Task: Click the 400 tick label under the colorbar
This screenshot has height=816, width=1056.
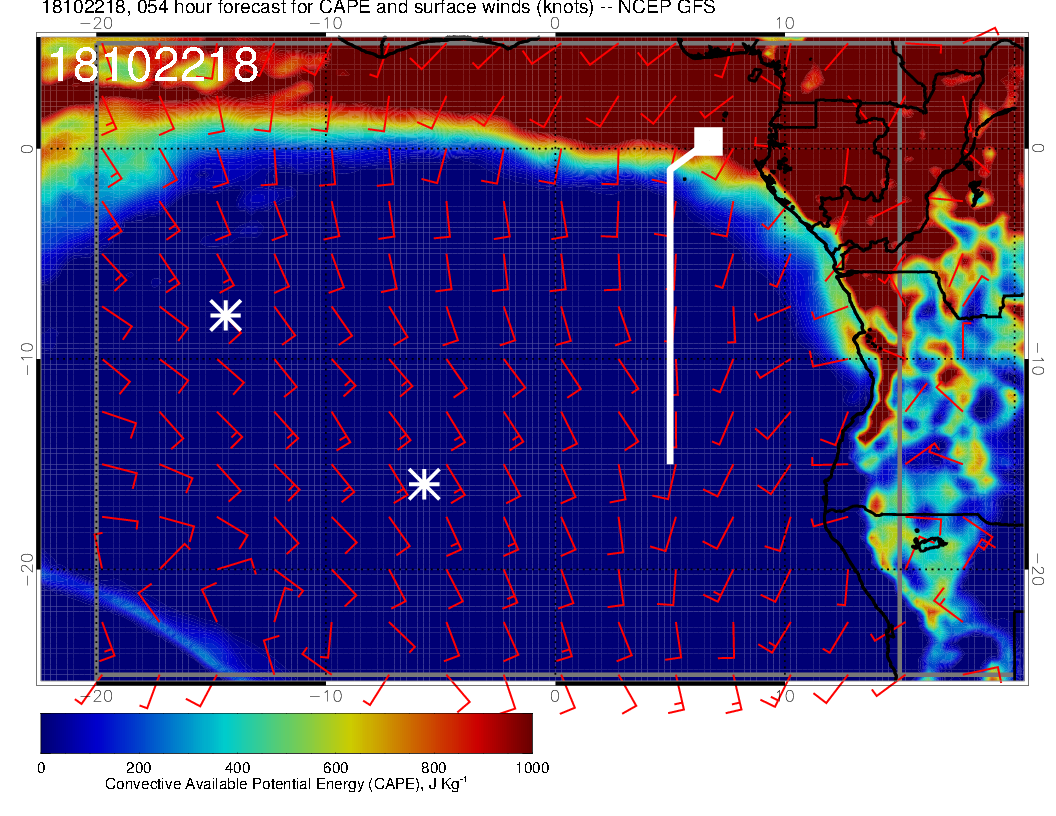Action: click(237, 767)
